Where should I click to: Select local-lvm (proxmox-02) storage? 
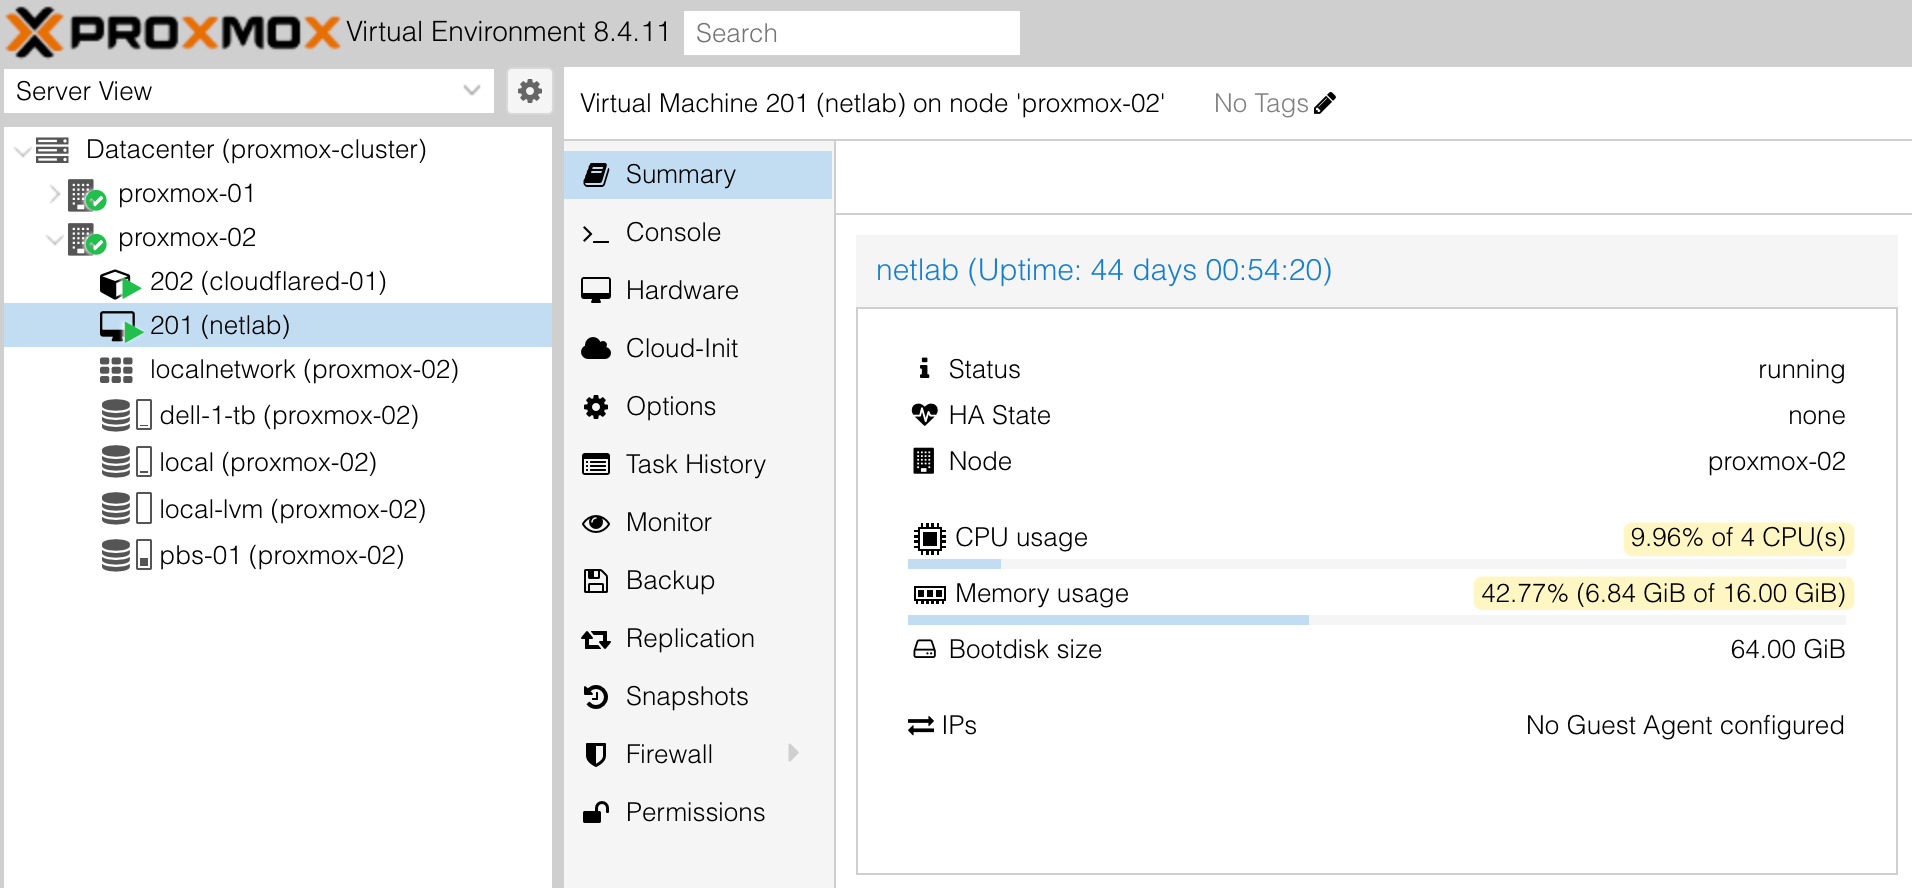point(291,509)
